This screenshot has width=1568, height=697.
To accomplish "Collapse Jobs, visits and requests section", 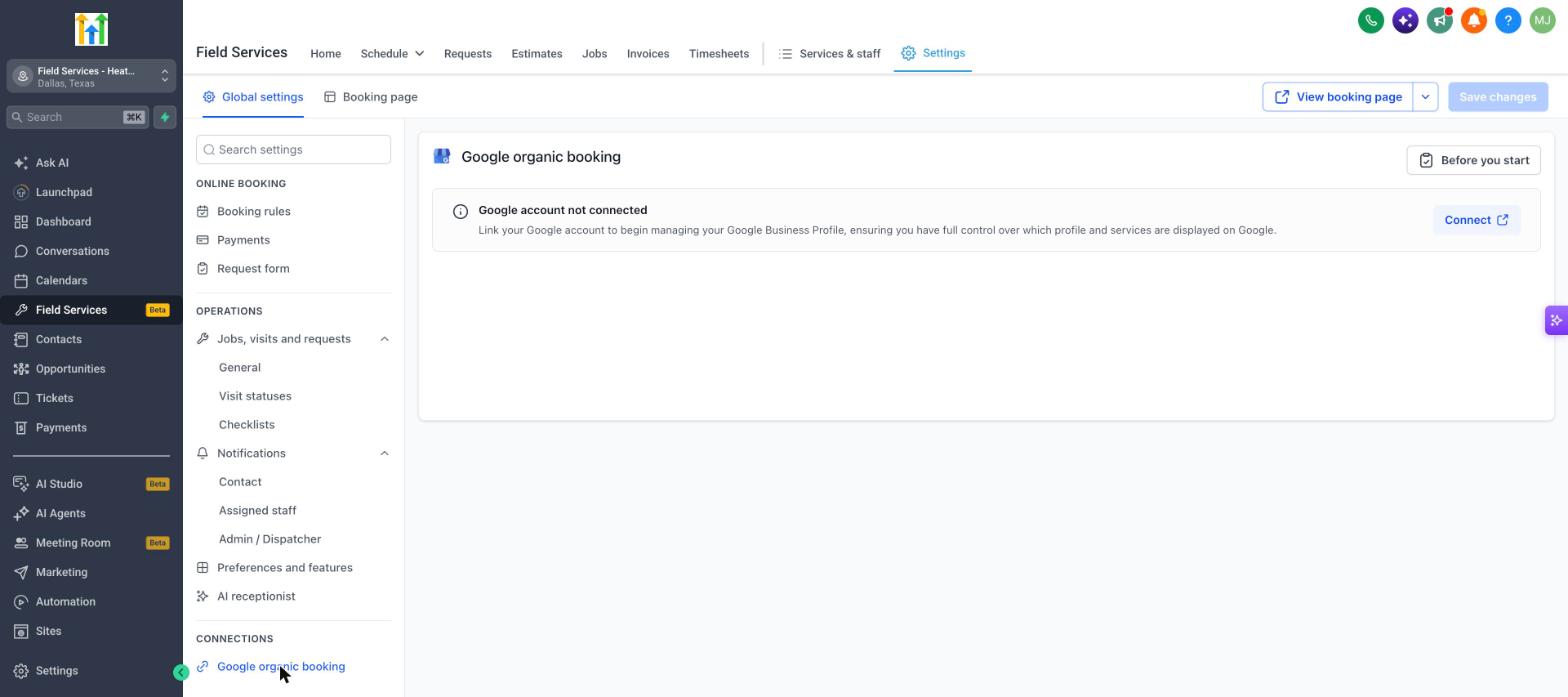I will [x=384, y=339].
